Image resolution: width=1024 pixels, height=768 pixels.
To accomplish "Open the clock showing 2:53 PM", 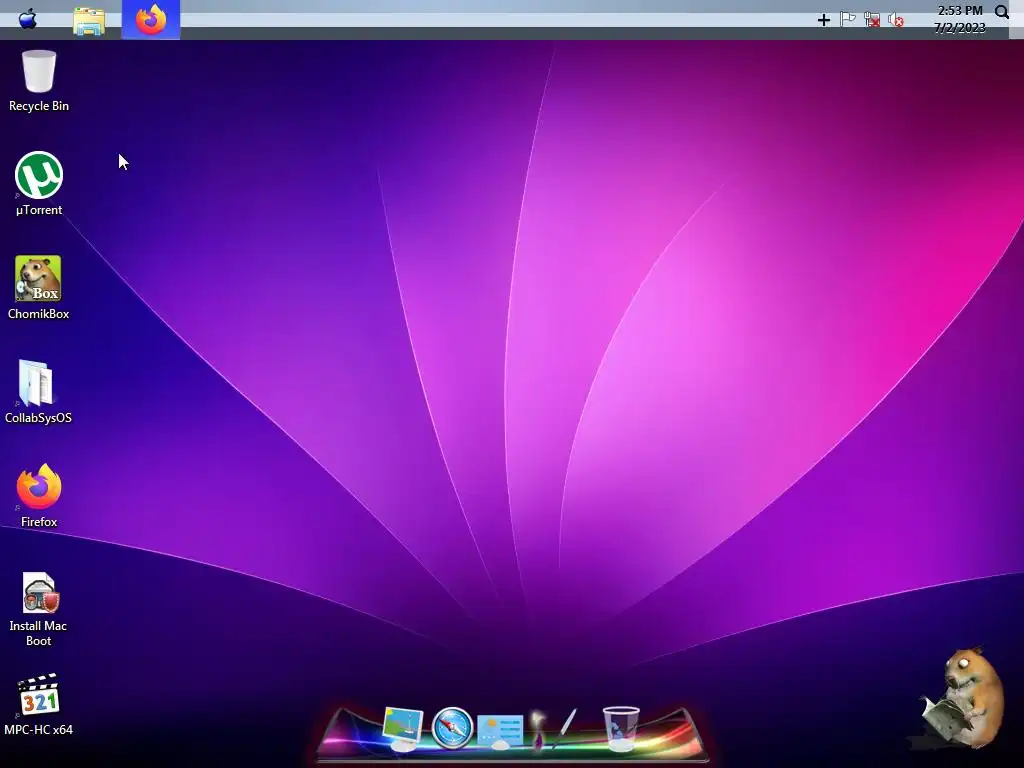I will tap(959, 19).
